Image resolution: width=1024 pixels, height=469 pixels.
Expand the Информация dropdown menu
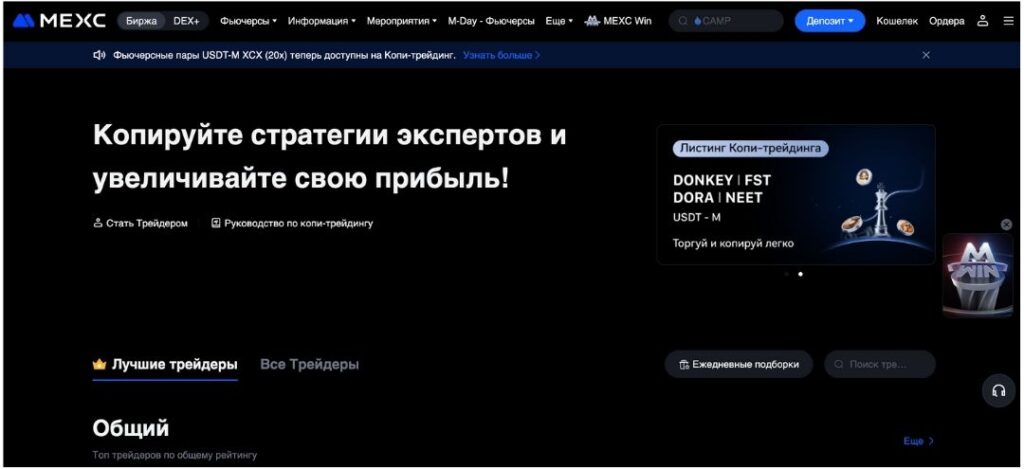[x=321, y=21]
